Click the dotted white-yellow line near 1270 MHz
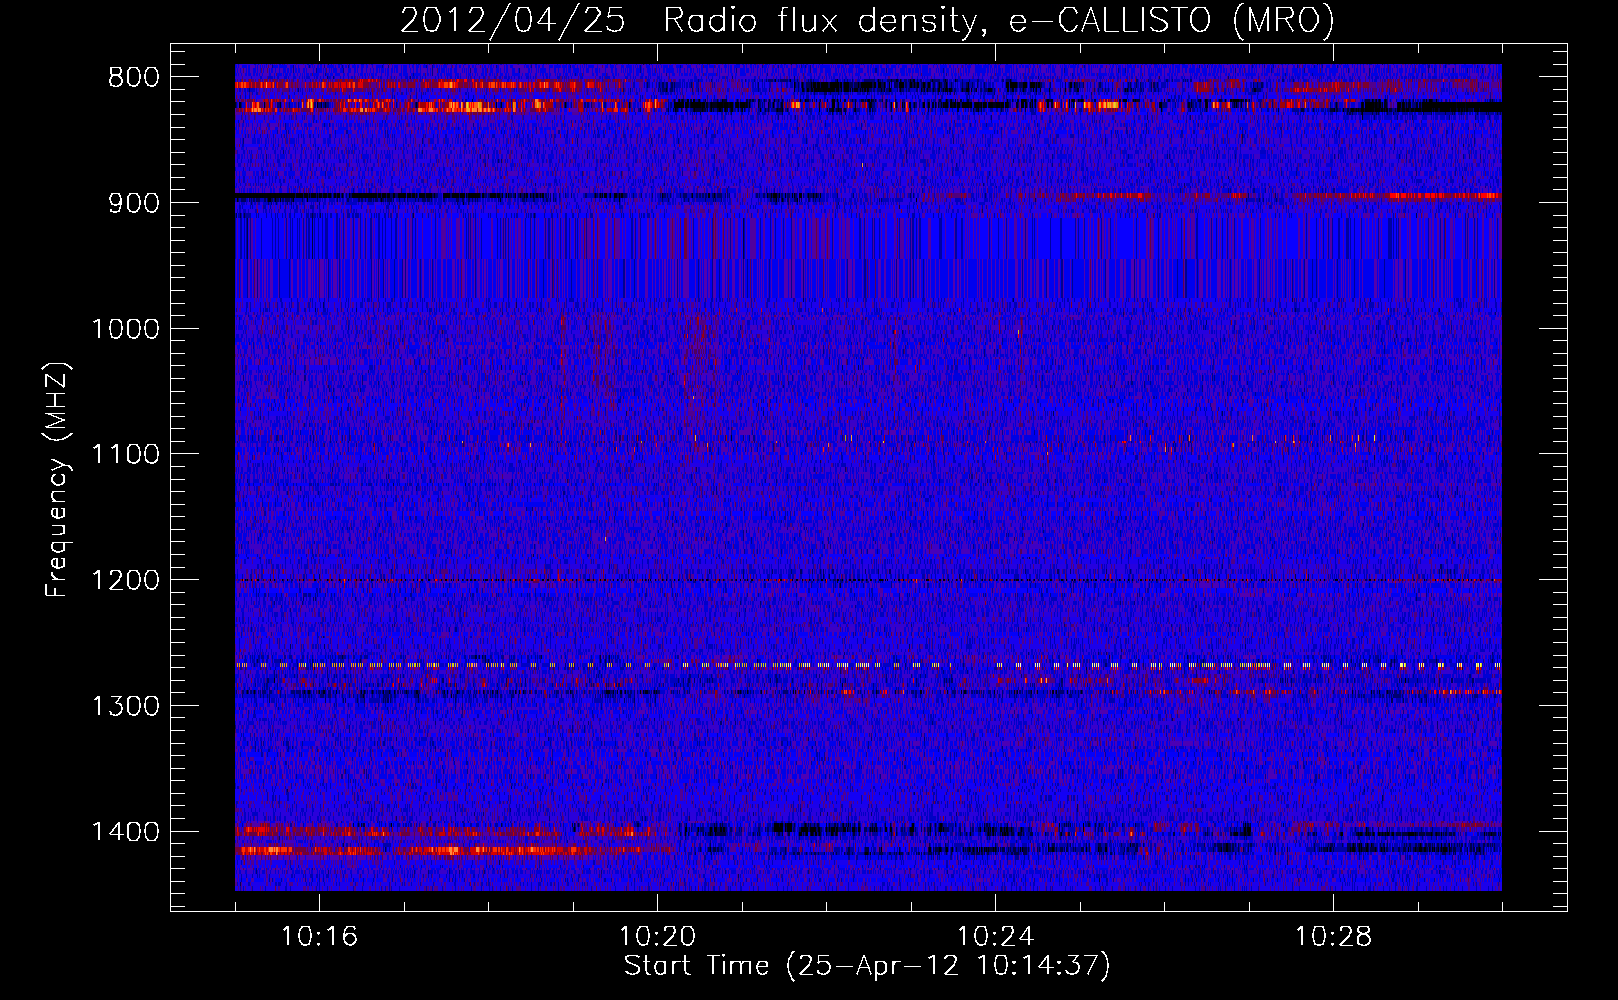 tap(868, 665)
